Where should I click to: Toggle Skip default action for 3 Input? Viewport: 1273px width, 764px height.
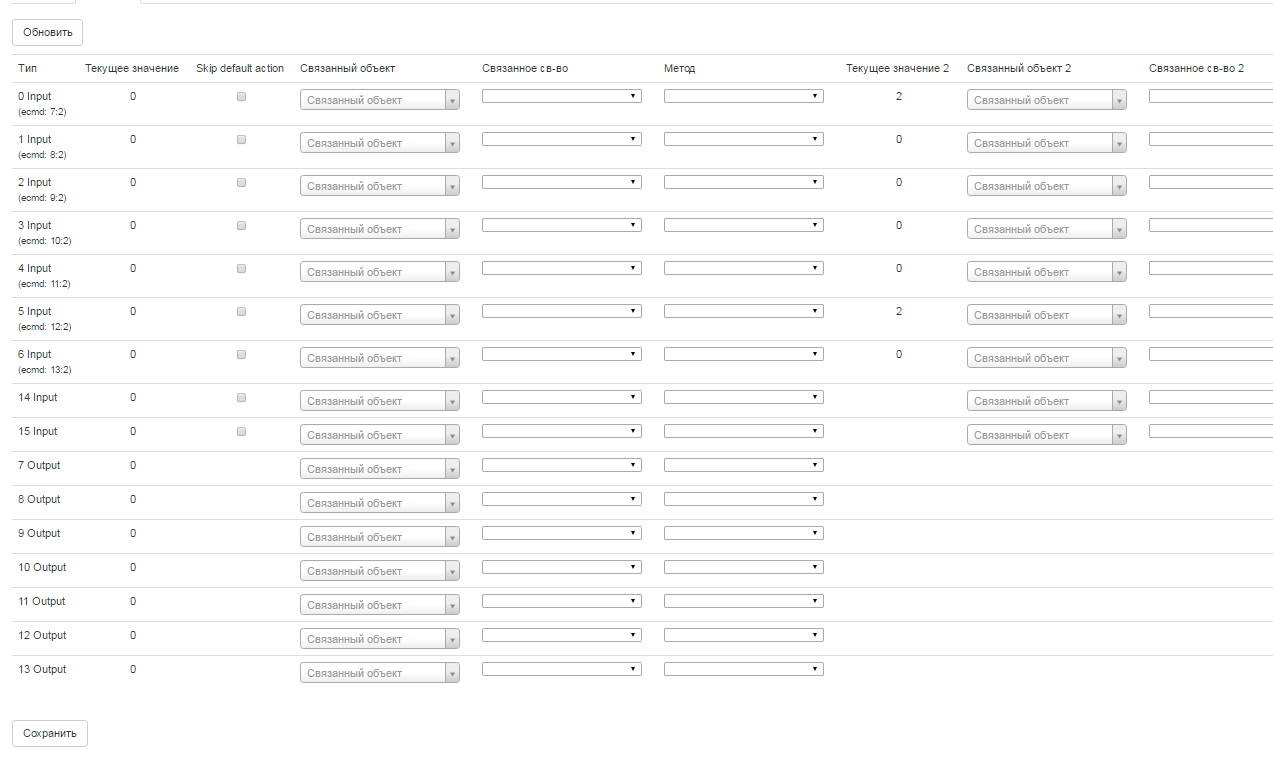click(x=241, y=226)
